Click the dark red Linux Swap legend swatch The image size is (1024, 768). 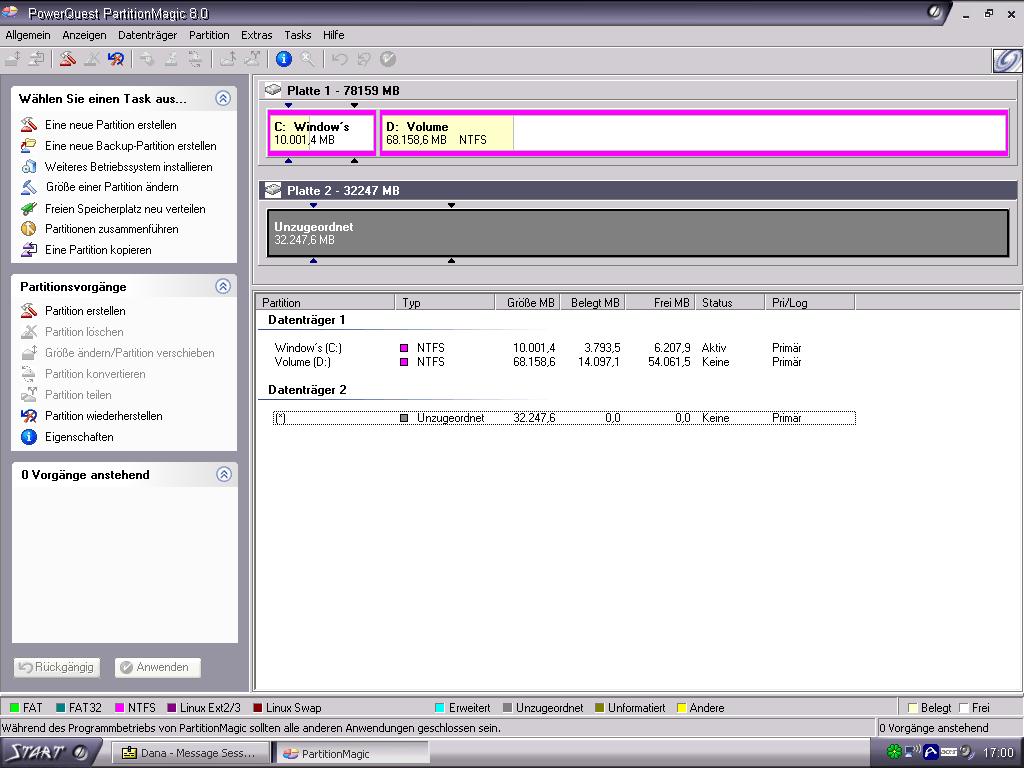tap(257, 708)
